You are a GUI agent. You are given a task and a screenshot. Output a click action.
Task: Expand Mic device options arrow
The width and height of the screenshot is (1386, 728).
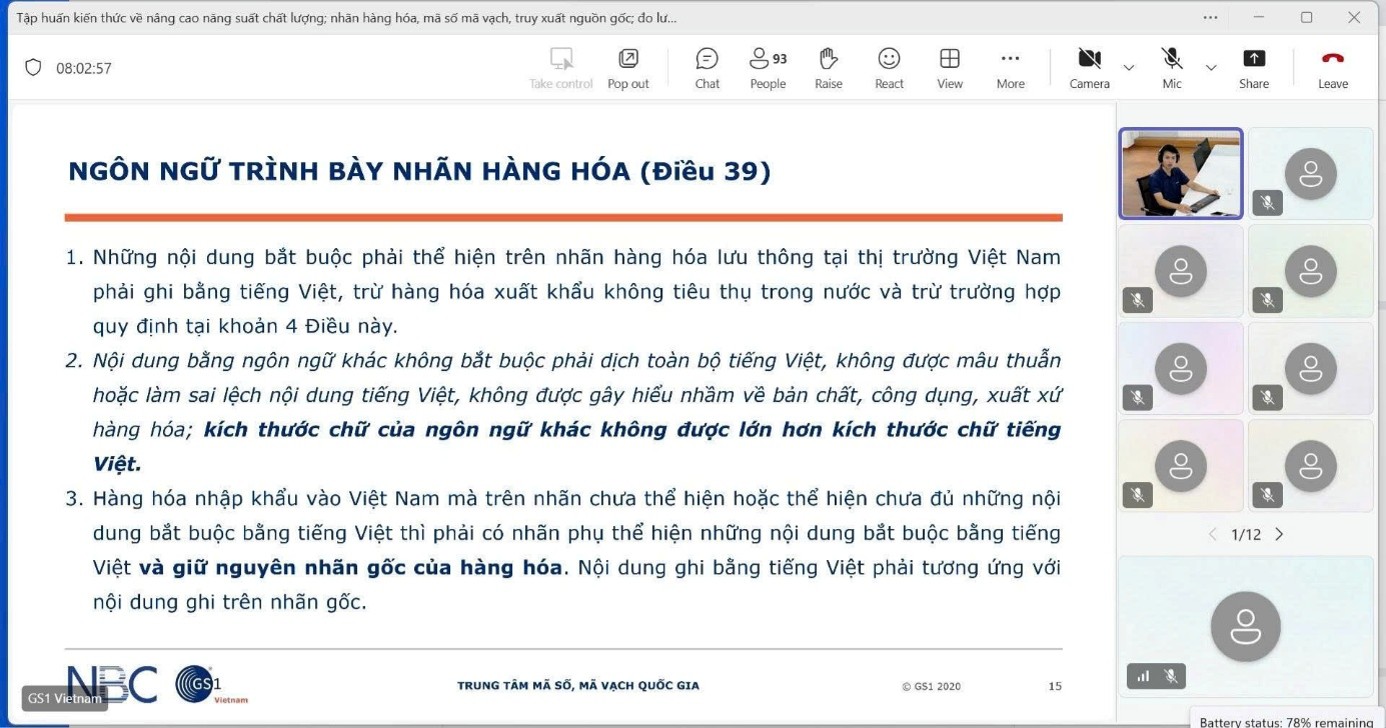coord(1211,68)
